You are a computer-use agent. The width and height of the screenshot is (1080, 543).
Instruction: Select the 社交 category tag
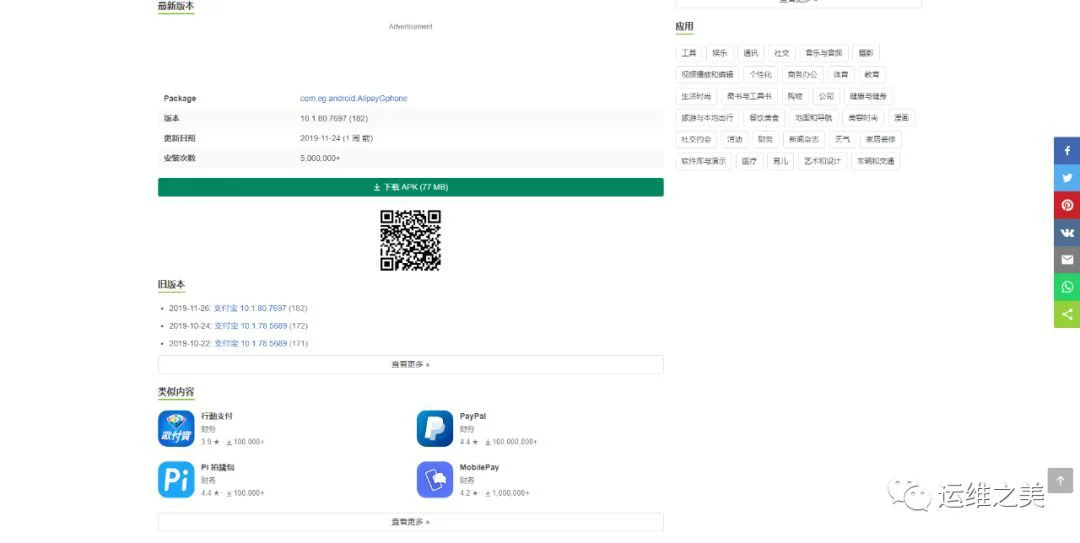click(782, 53)
